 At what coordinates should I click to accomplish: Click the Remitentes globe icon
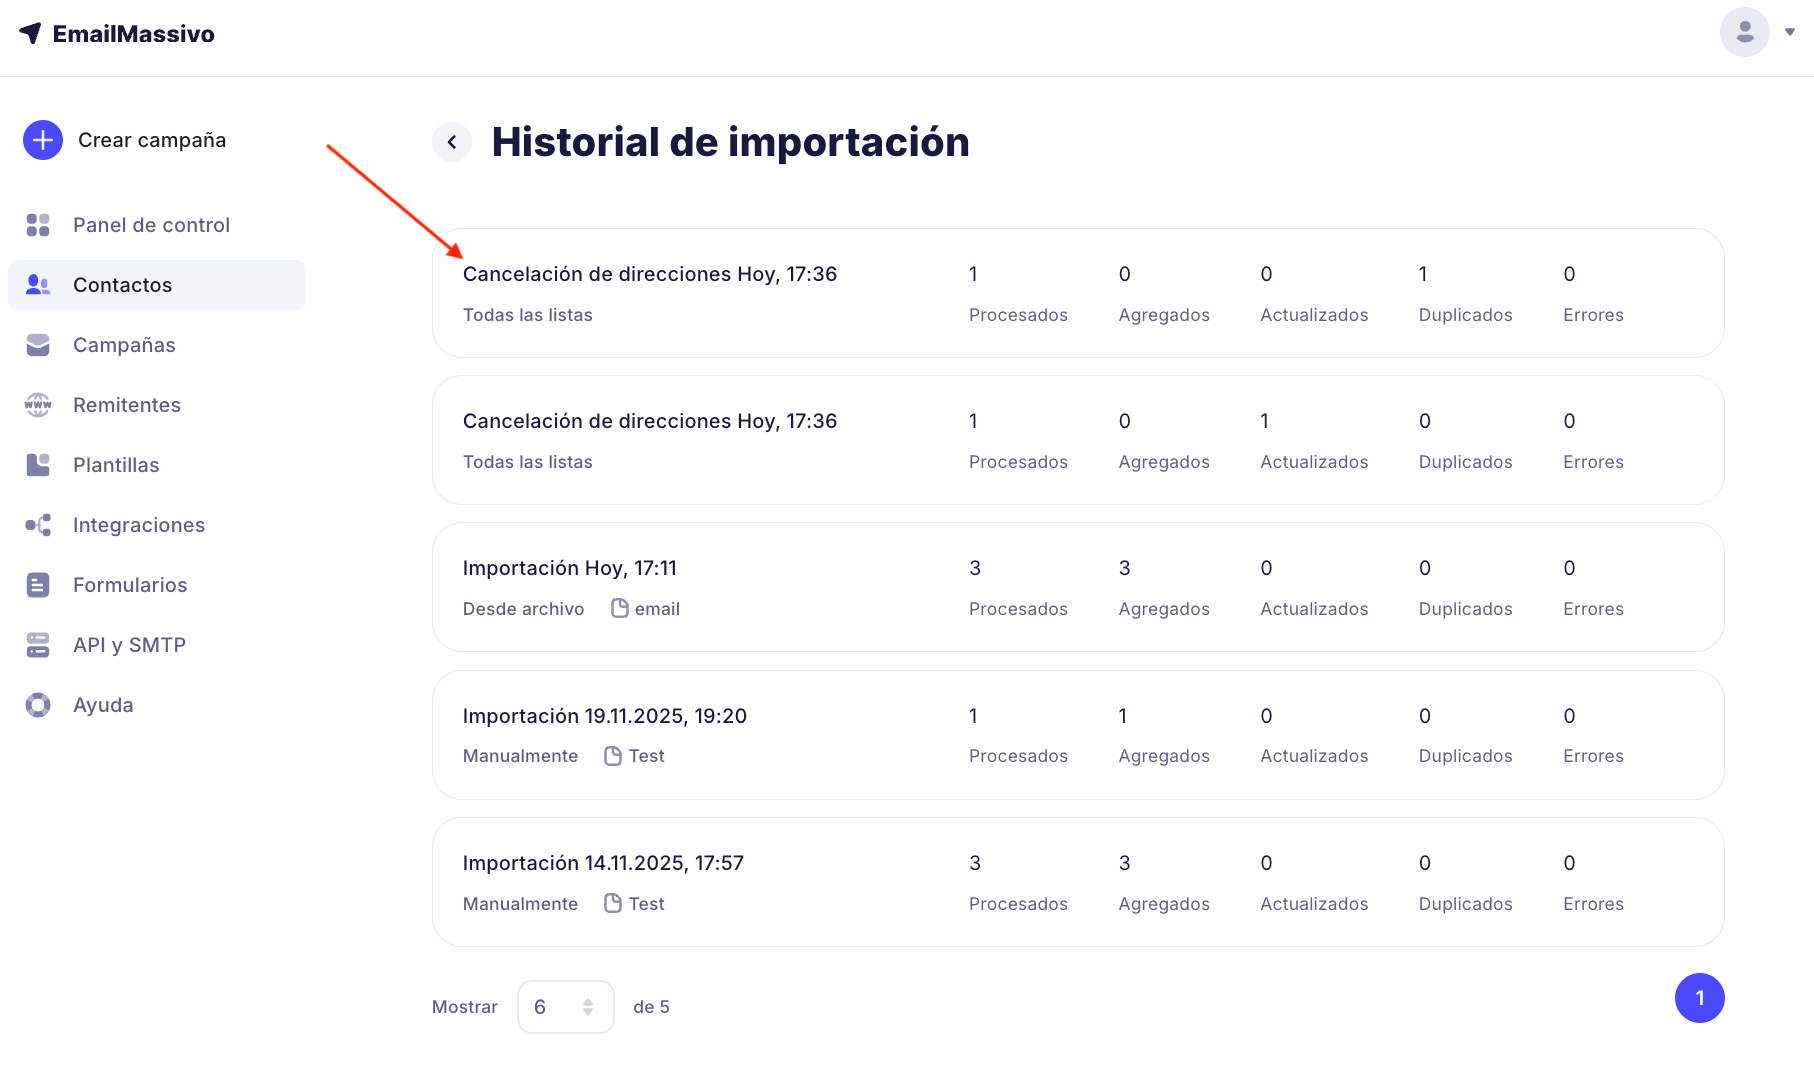38,405
